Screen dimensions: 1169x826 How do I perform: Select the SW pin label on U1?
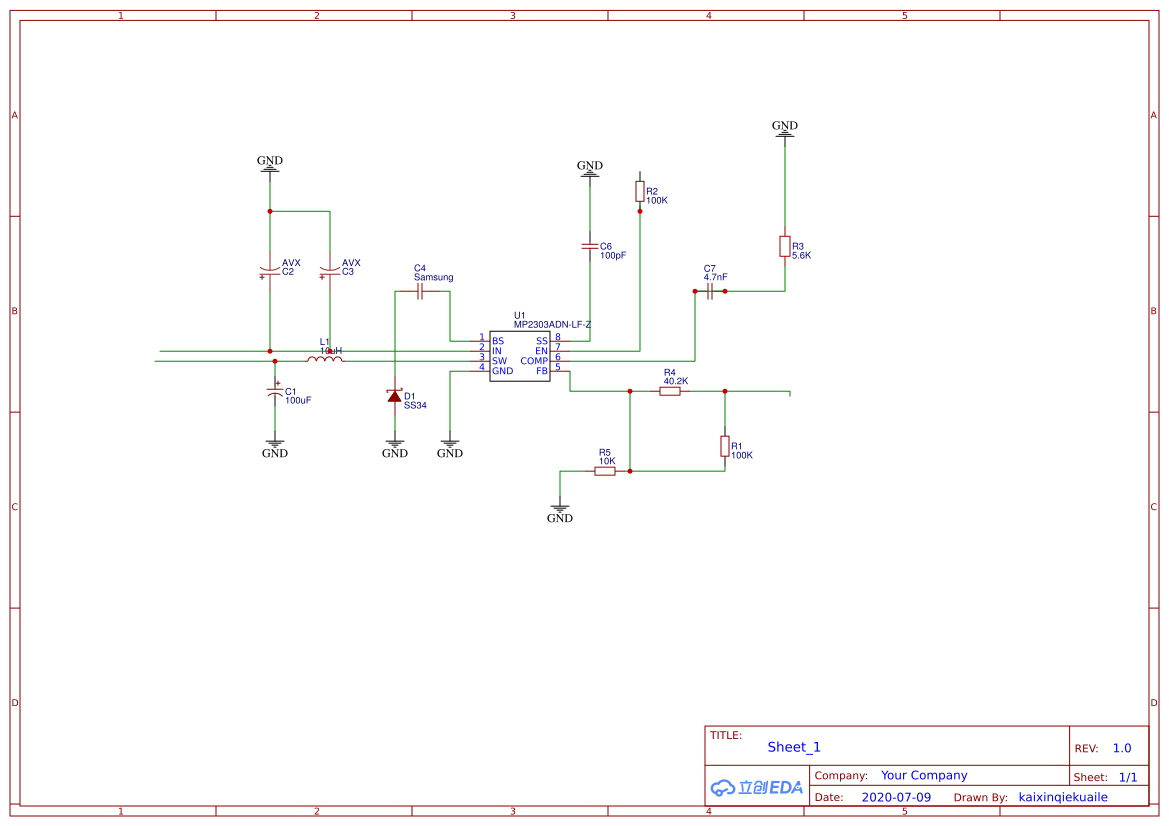(x=499, y=361)
